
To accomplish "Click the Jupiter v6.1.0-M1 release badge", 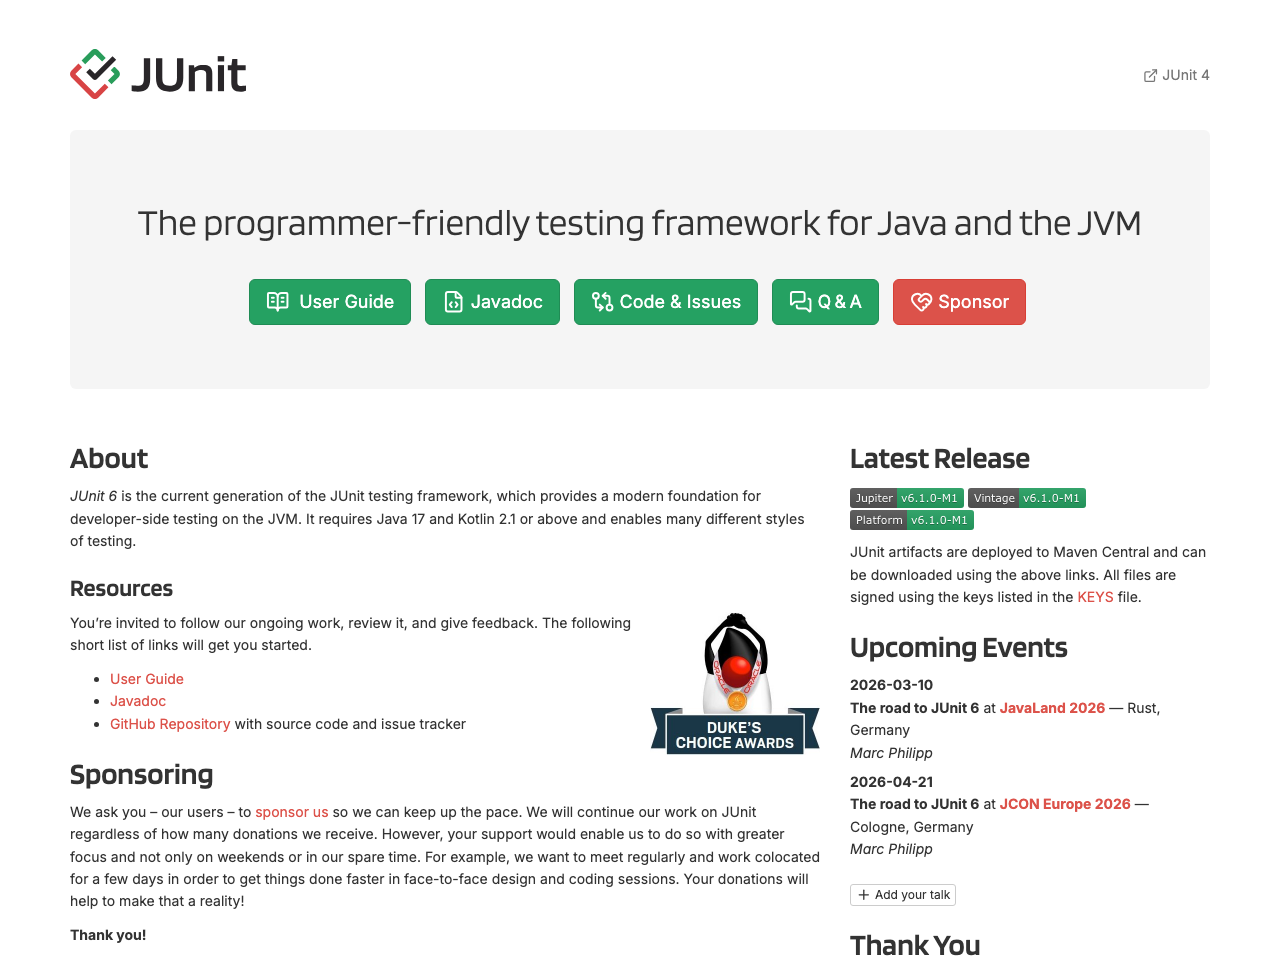I will pos(906,497).
